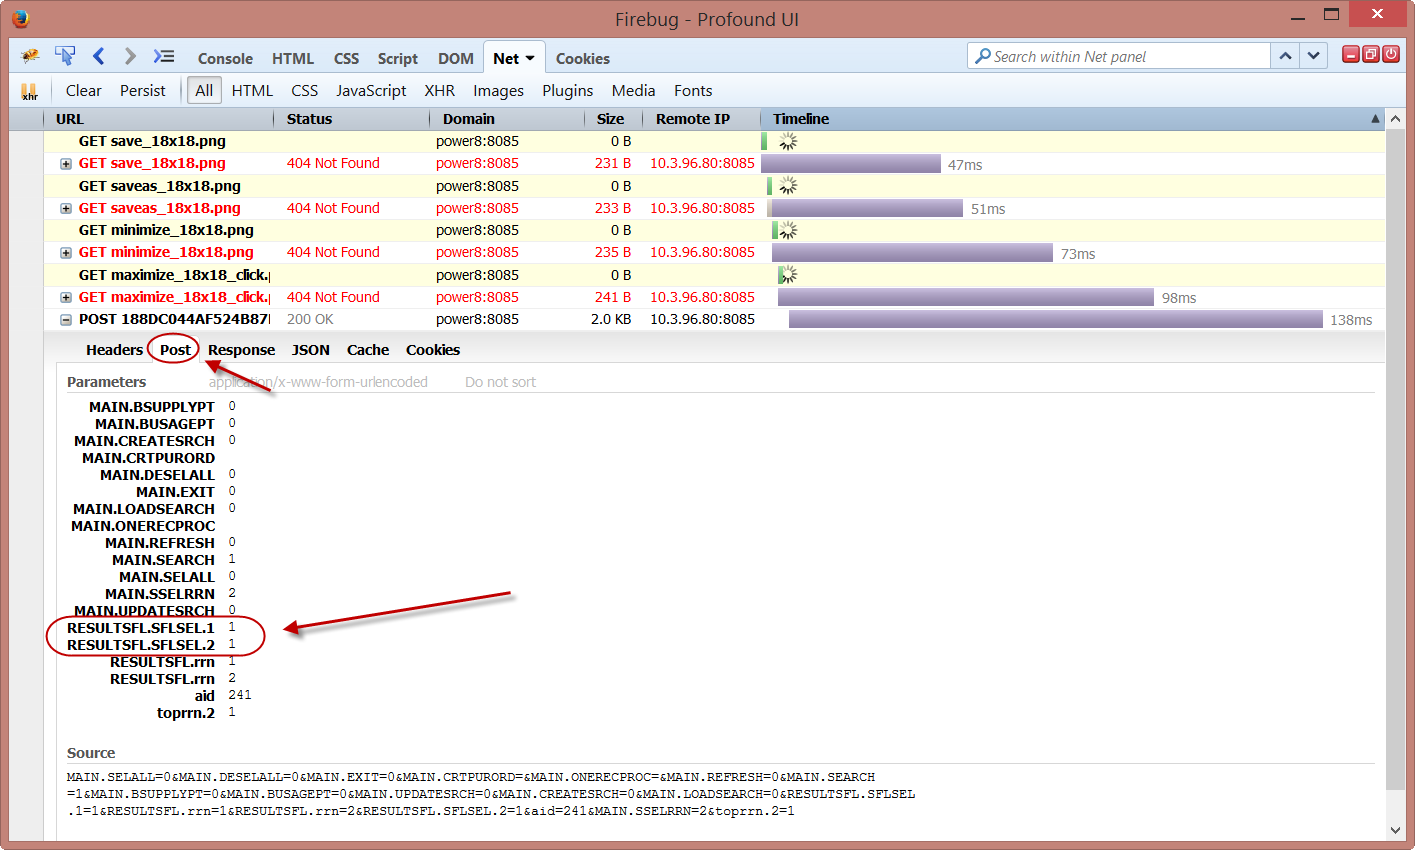The width and height of the screenshot is (1415, 850).
Task: Switch to the HTML panel tab
Action: point(293,58)
